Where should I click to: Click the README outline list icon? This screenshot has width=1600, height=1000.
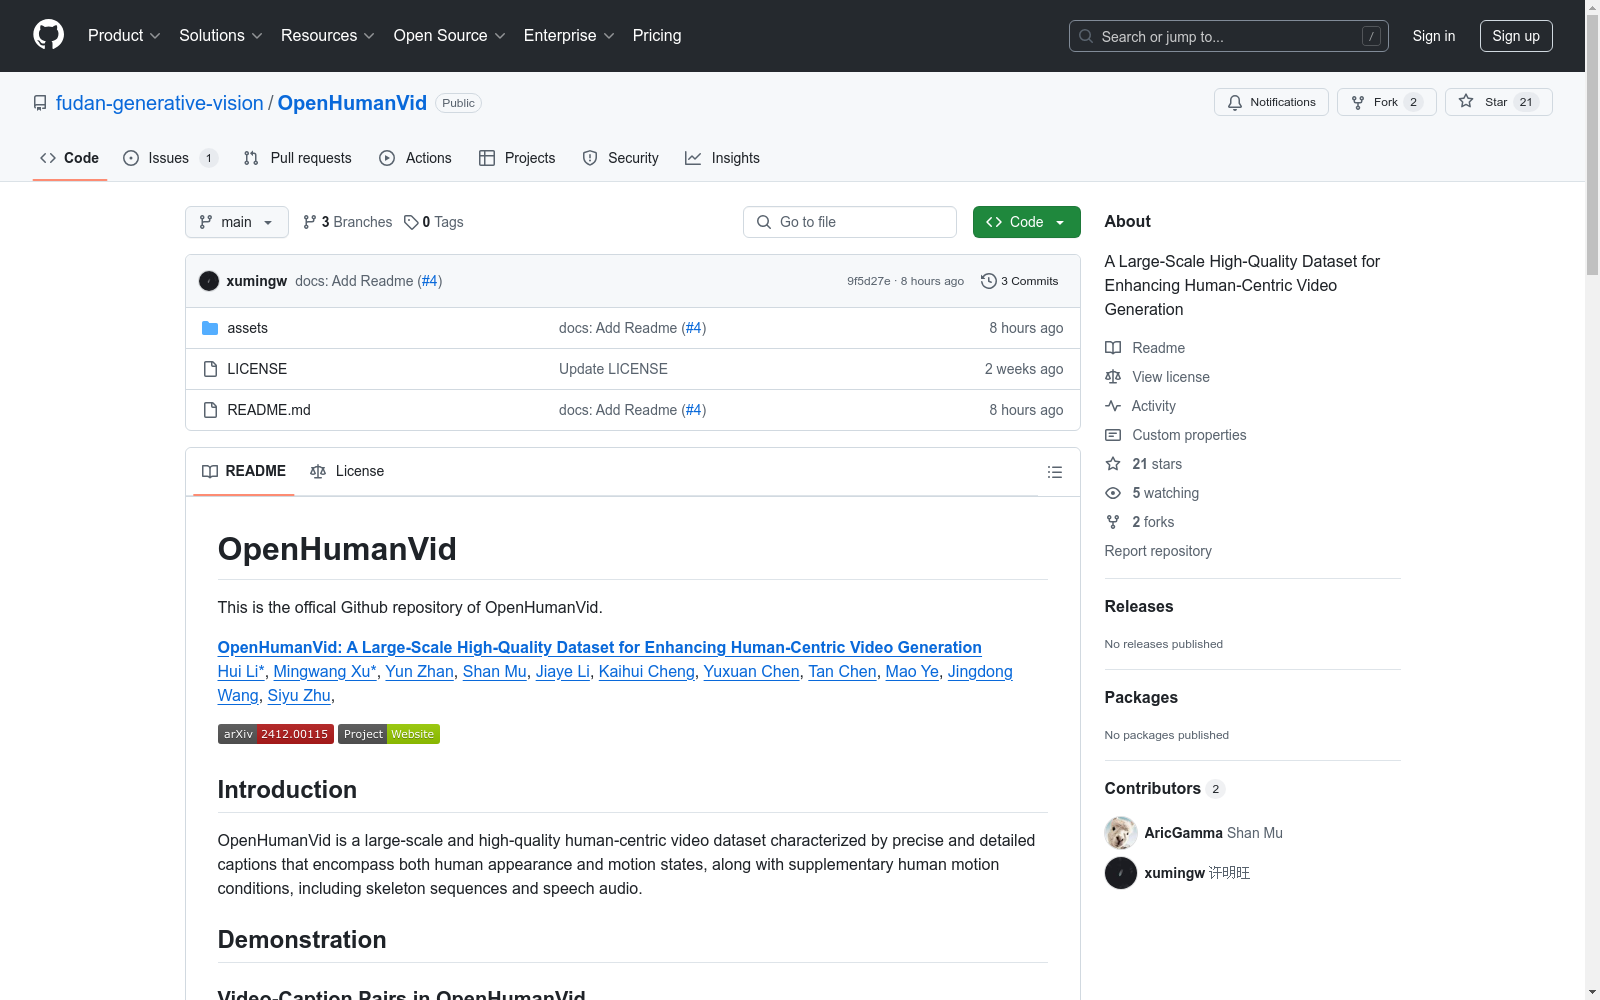[x=1054, y=472]
